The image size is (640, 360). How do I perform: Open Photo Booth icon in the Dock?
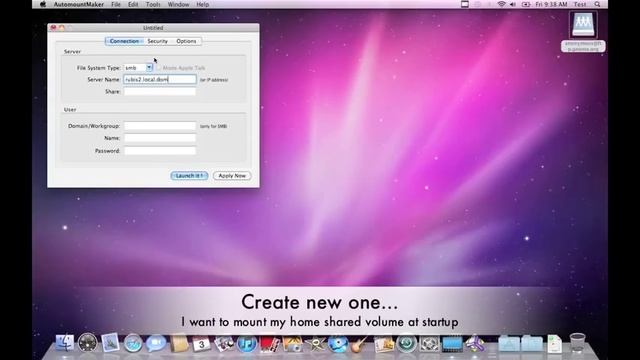pyautogui.click(x=269, y=344)
